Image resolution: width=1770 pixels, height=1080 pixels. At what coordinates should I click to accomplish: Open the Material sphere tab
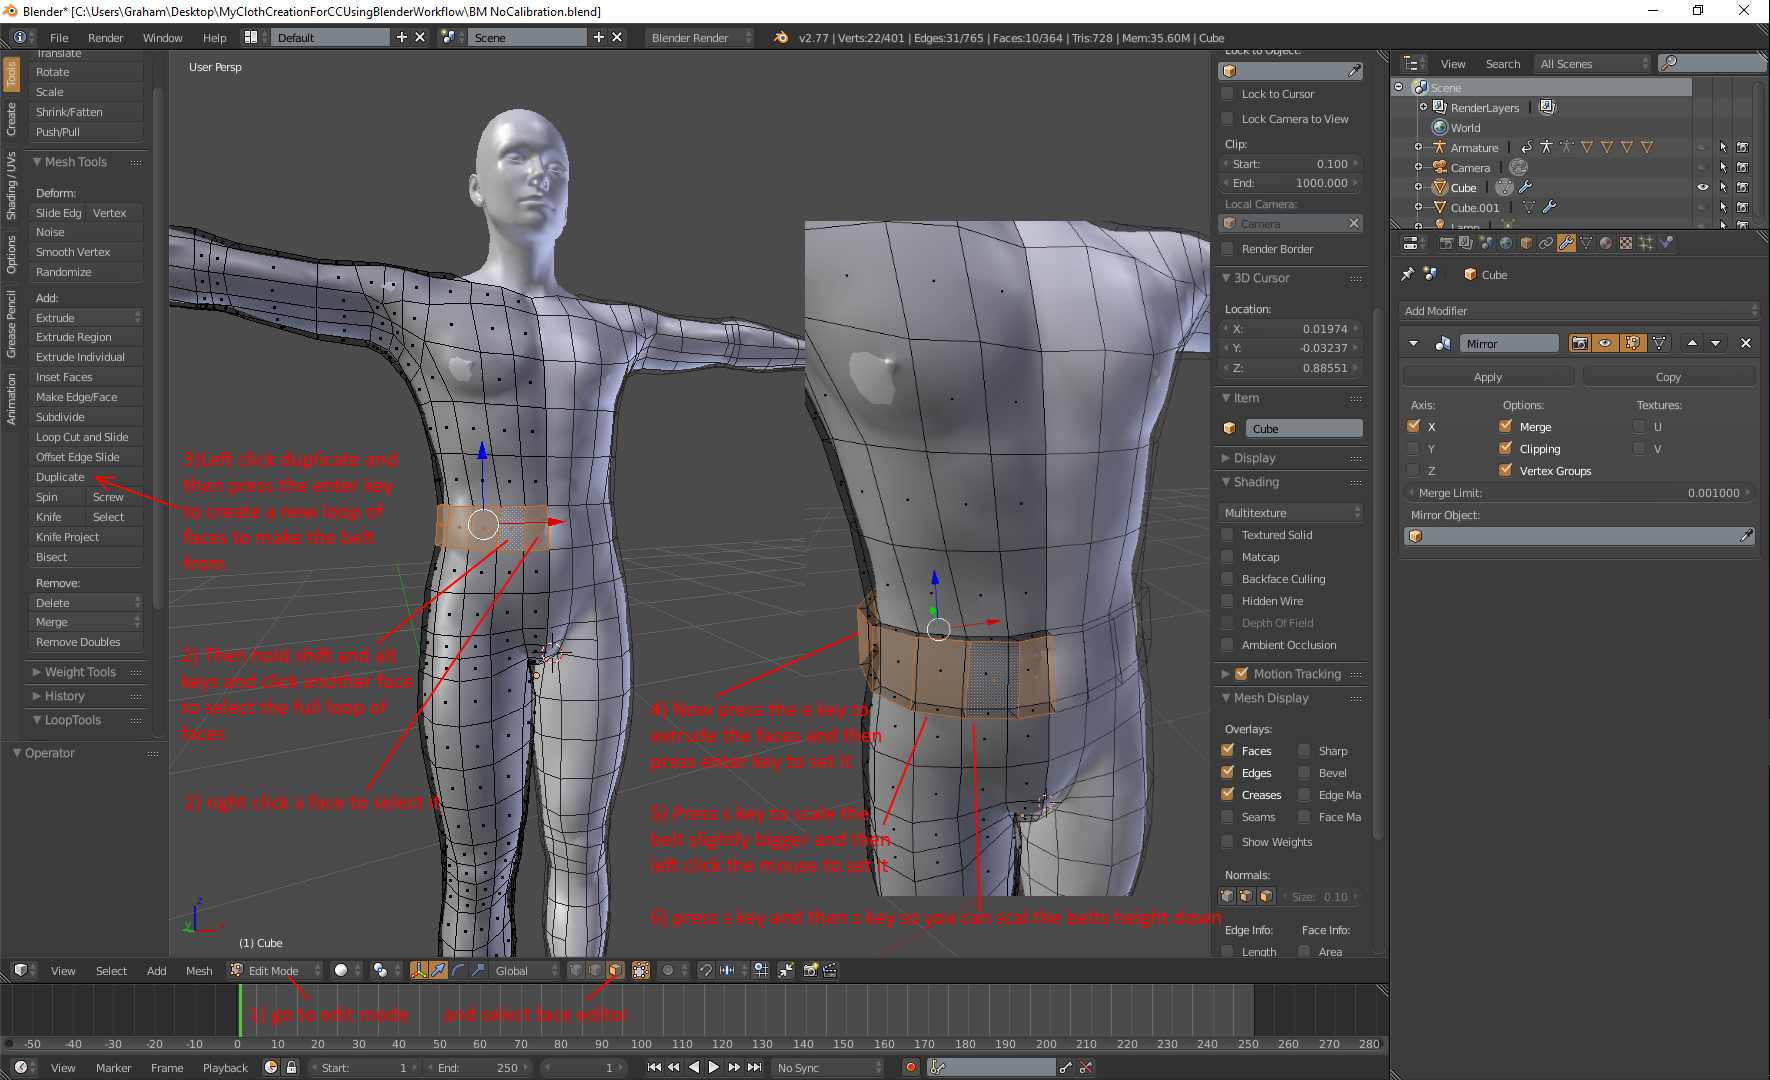pyautogui.click(x=1606, y=243)
